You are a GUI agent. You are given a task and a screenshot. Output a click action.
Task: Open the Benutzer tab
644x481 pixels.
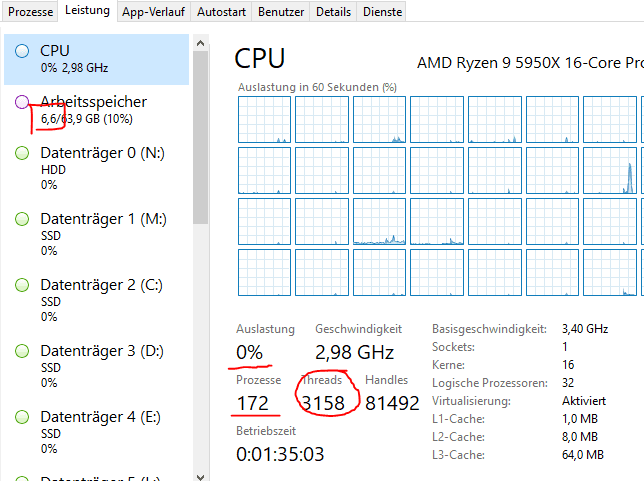click(x=281, y=12)
